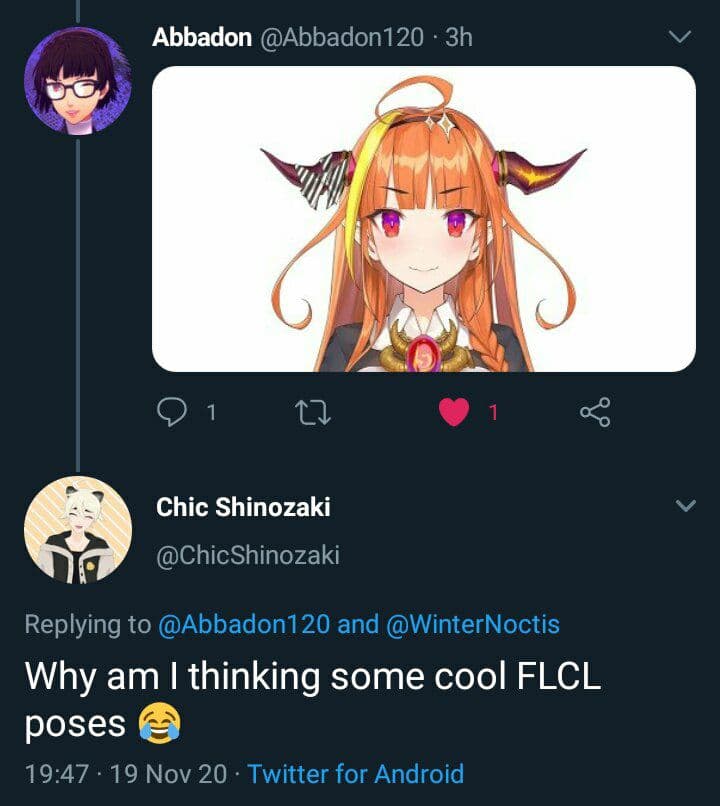This screenshot has height=806, width=720.
Task: Expand the chevron menu on Abbadon's tweet
Action: (x=680, y=37)
